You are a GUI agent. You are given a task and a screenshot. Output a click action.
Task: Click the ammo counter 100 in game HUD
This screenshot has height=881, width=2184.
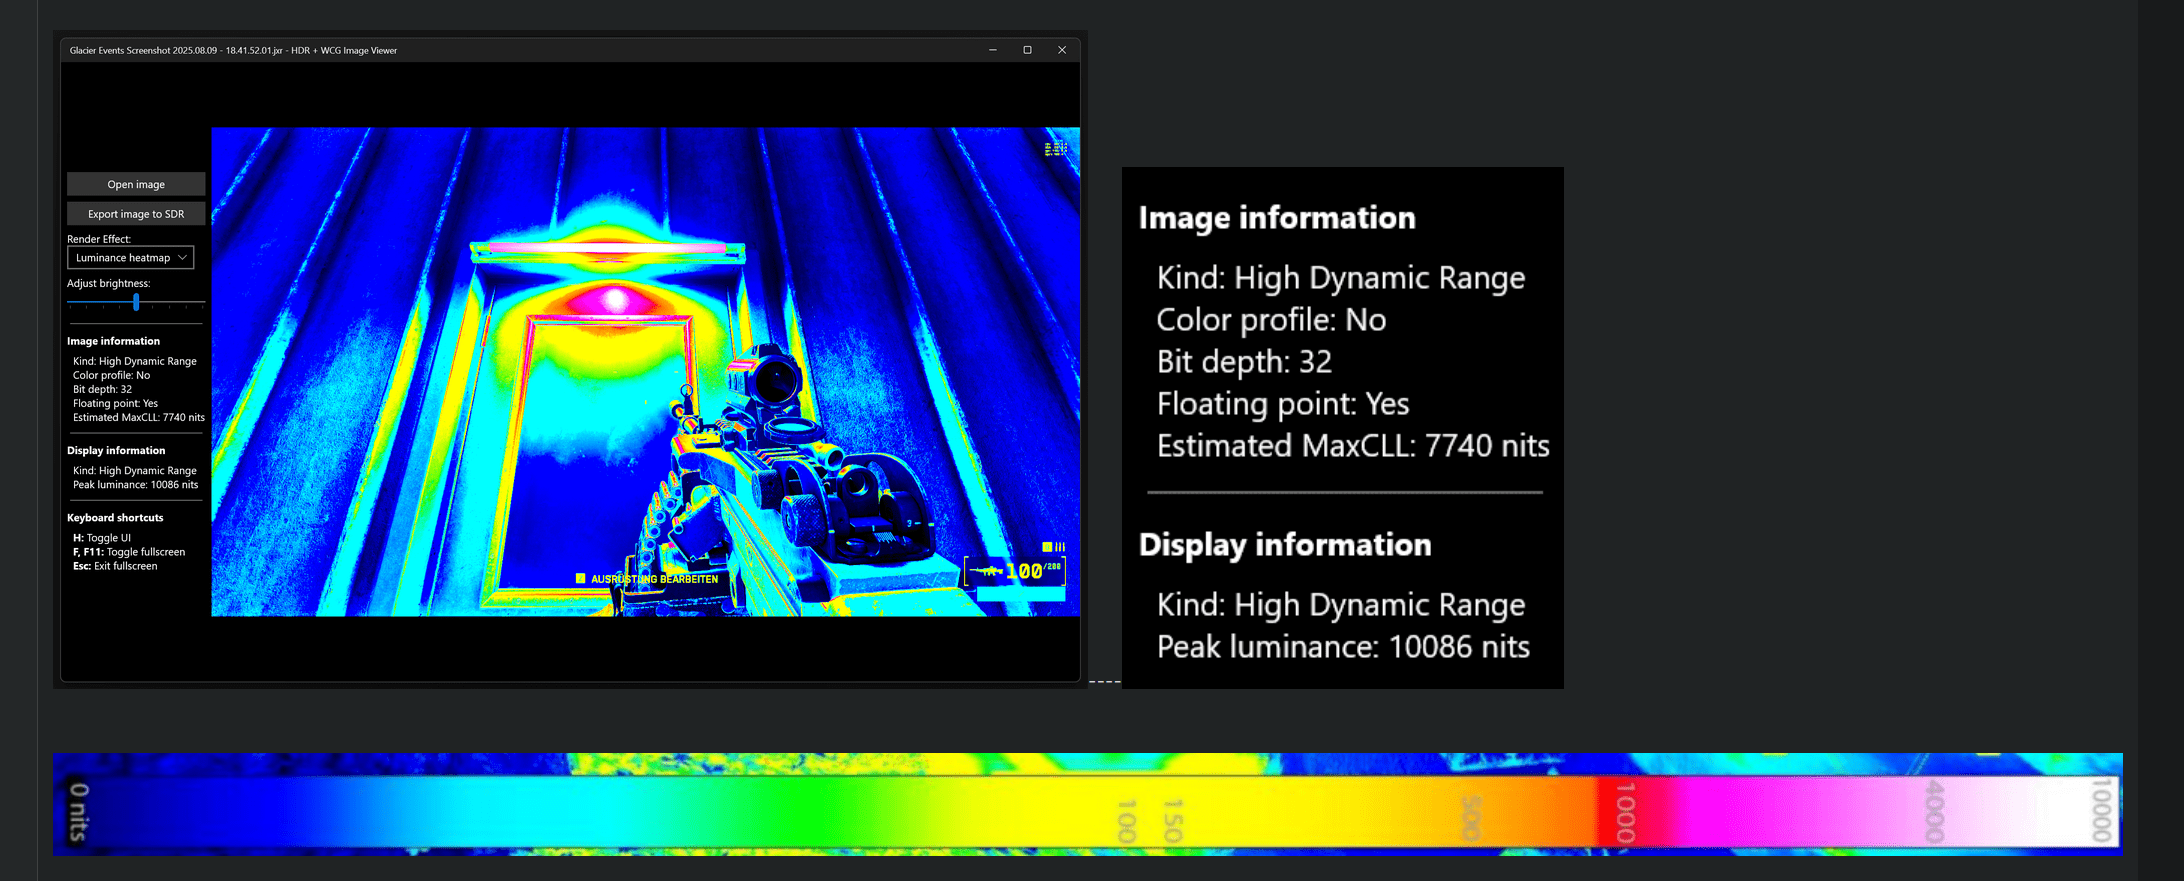1024,571
